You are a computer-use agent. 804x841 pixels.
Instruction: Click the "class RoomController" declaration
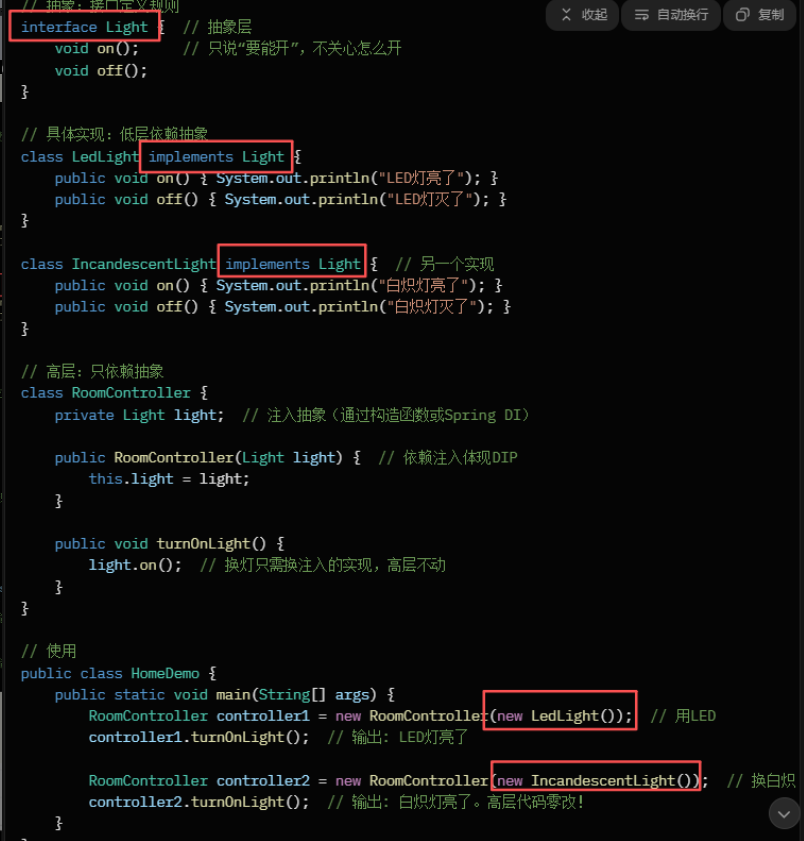click(105, 393)
